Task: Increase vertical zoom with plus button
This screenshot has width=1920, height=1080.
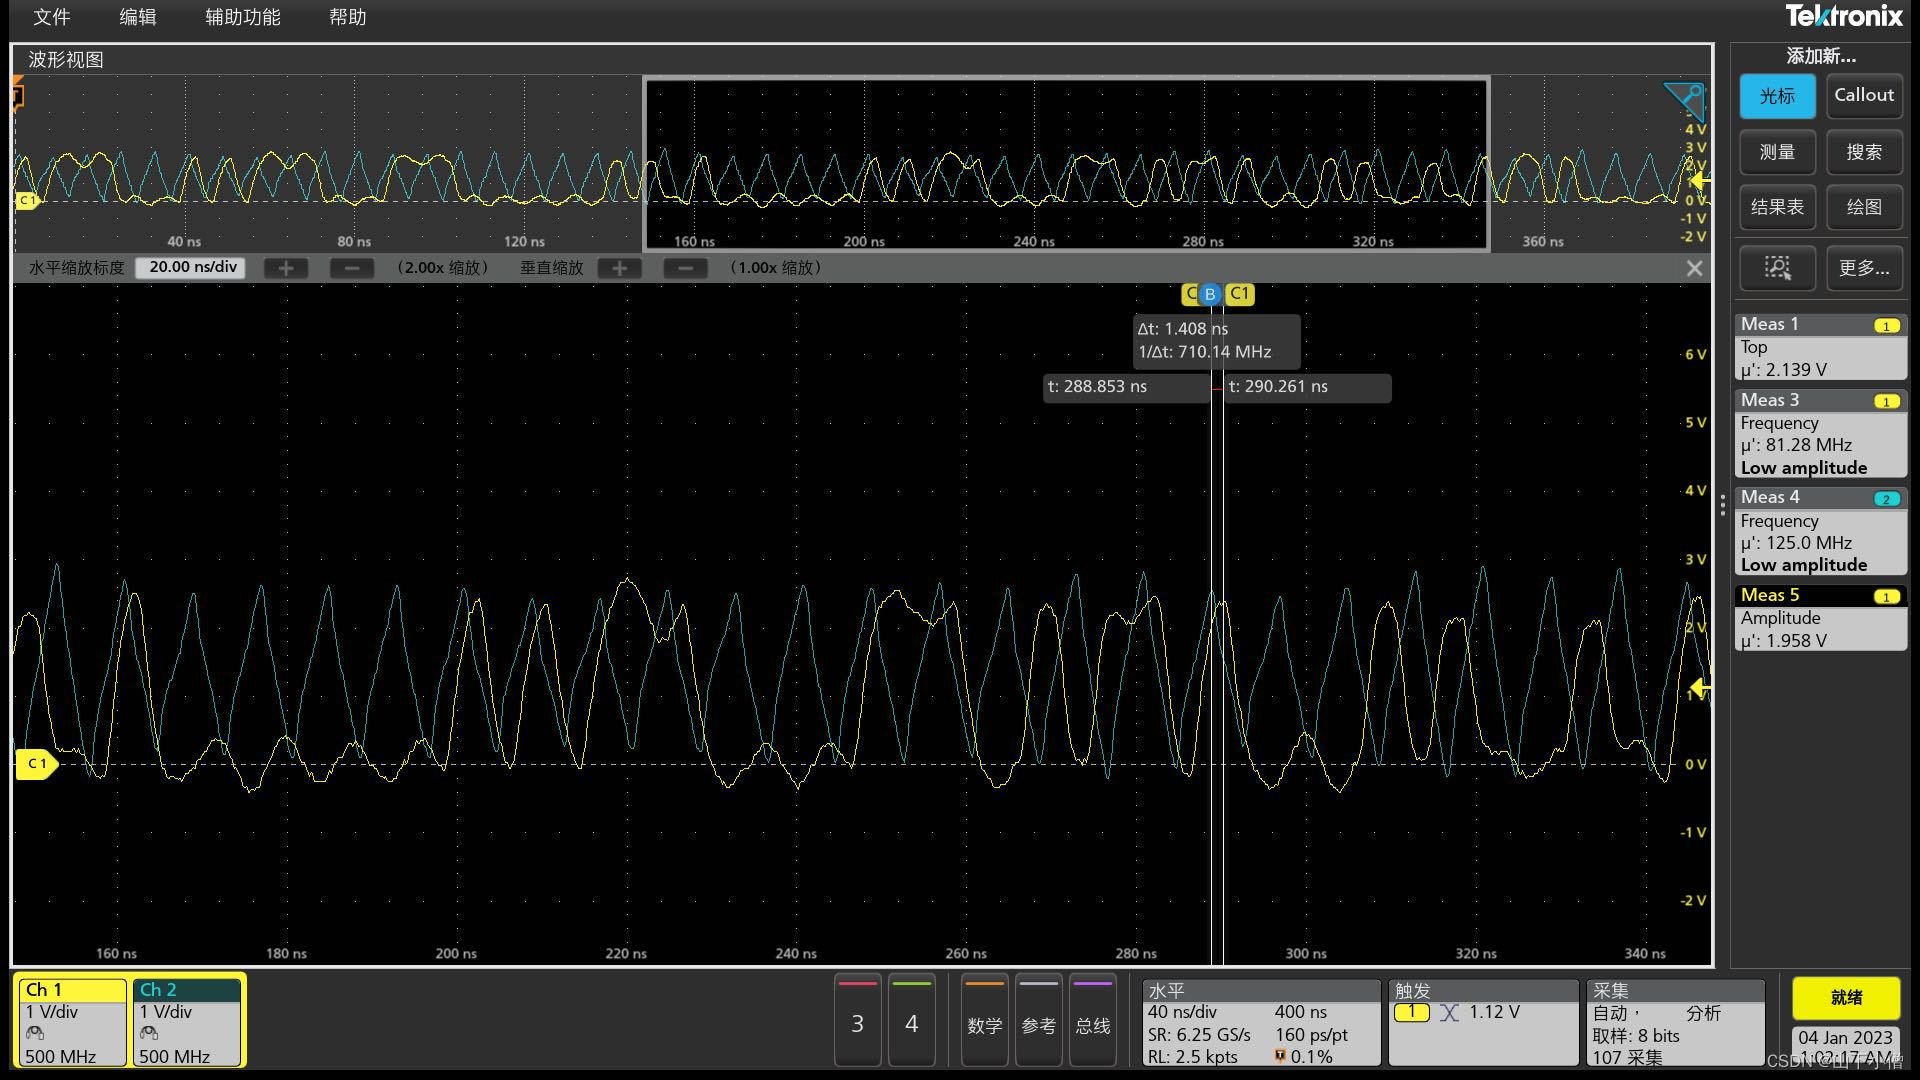Action: click(x=619, y=268)
